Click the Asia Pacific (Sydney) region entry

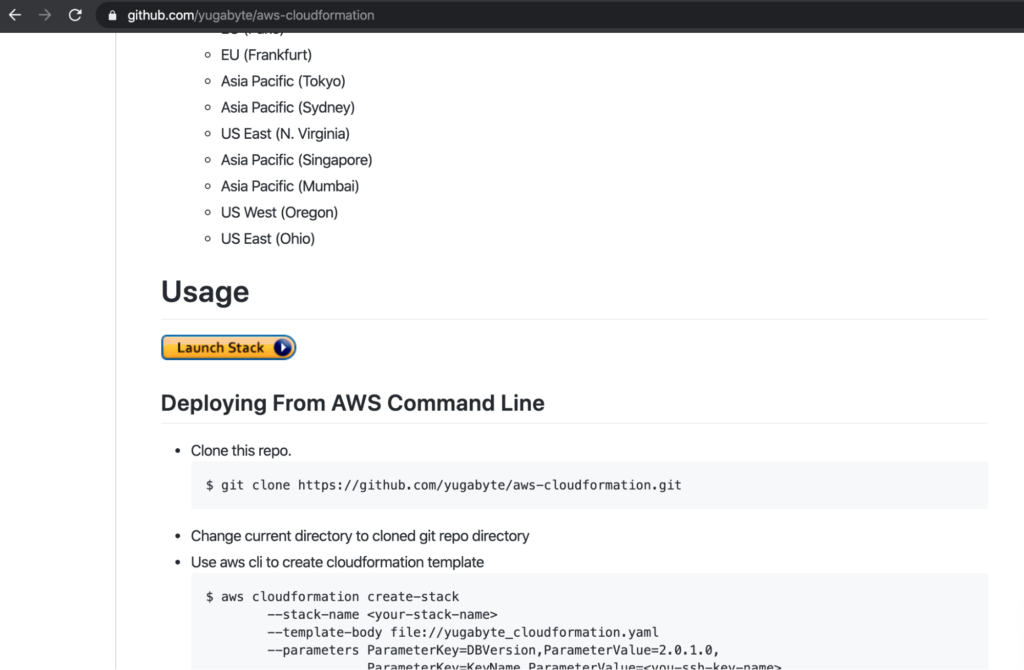[287, 107]
